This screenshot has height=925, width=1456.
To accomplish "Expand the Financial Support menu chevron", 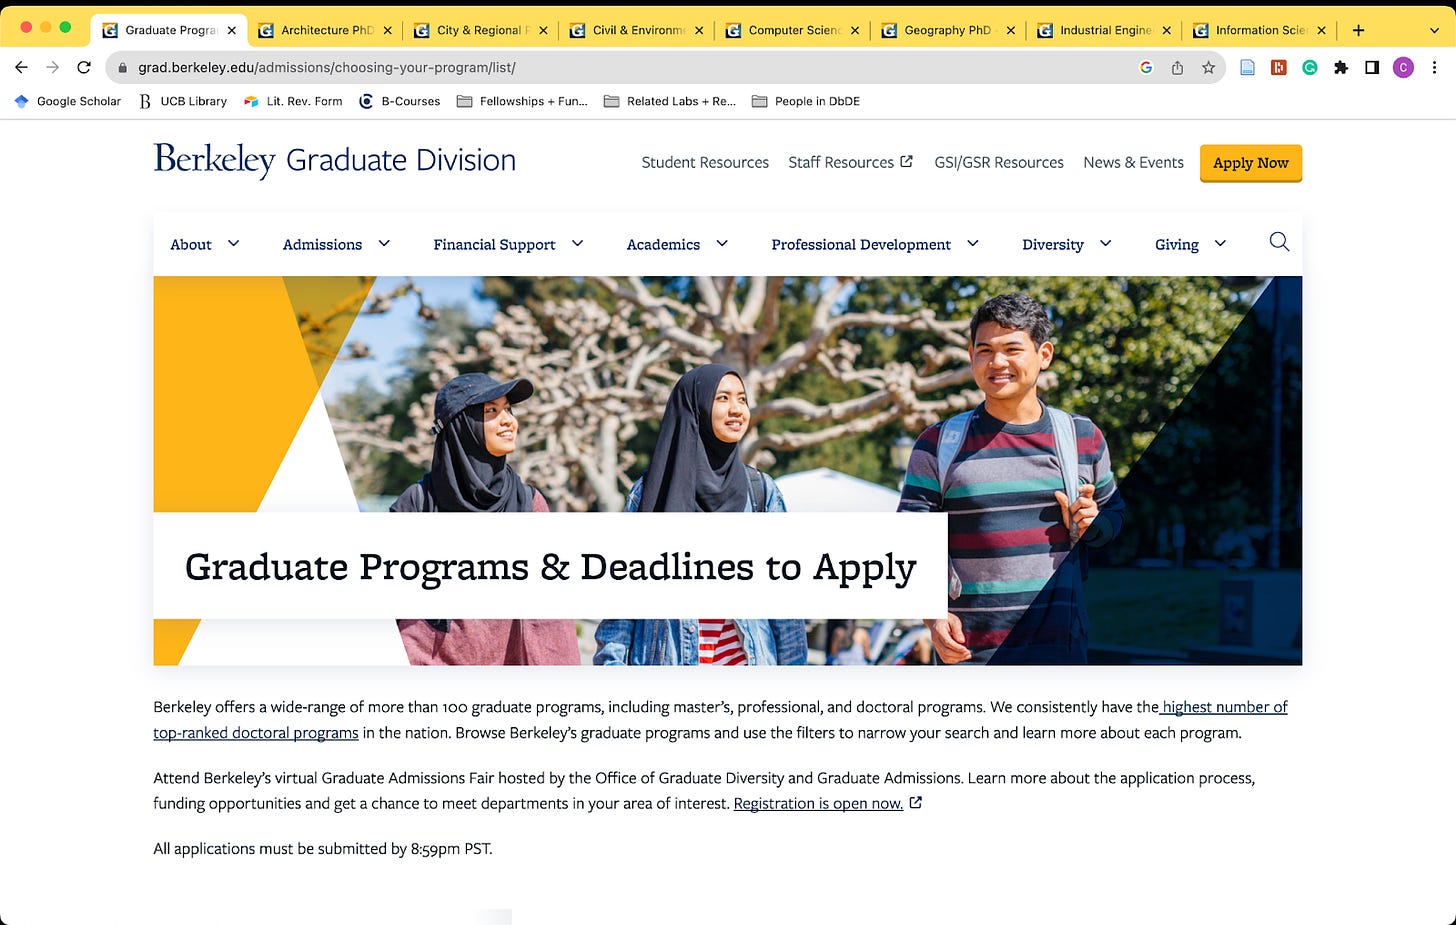I will (x=577, y=243).
